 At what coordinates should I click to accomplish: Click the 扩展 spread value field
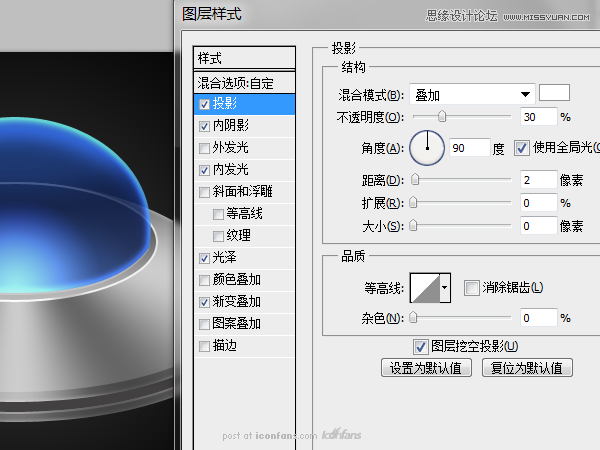point(538,203)
